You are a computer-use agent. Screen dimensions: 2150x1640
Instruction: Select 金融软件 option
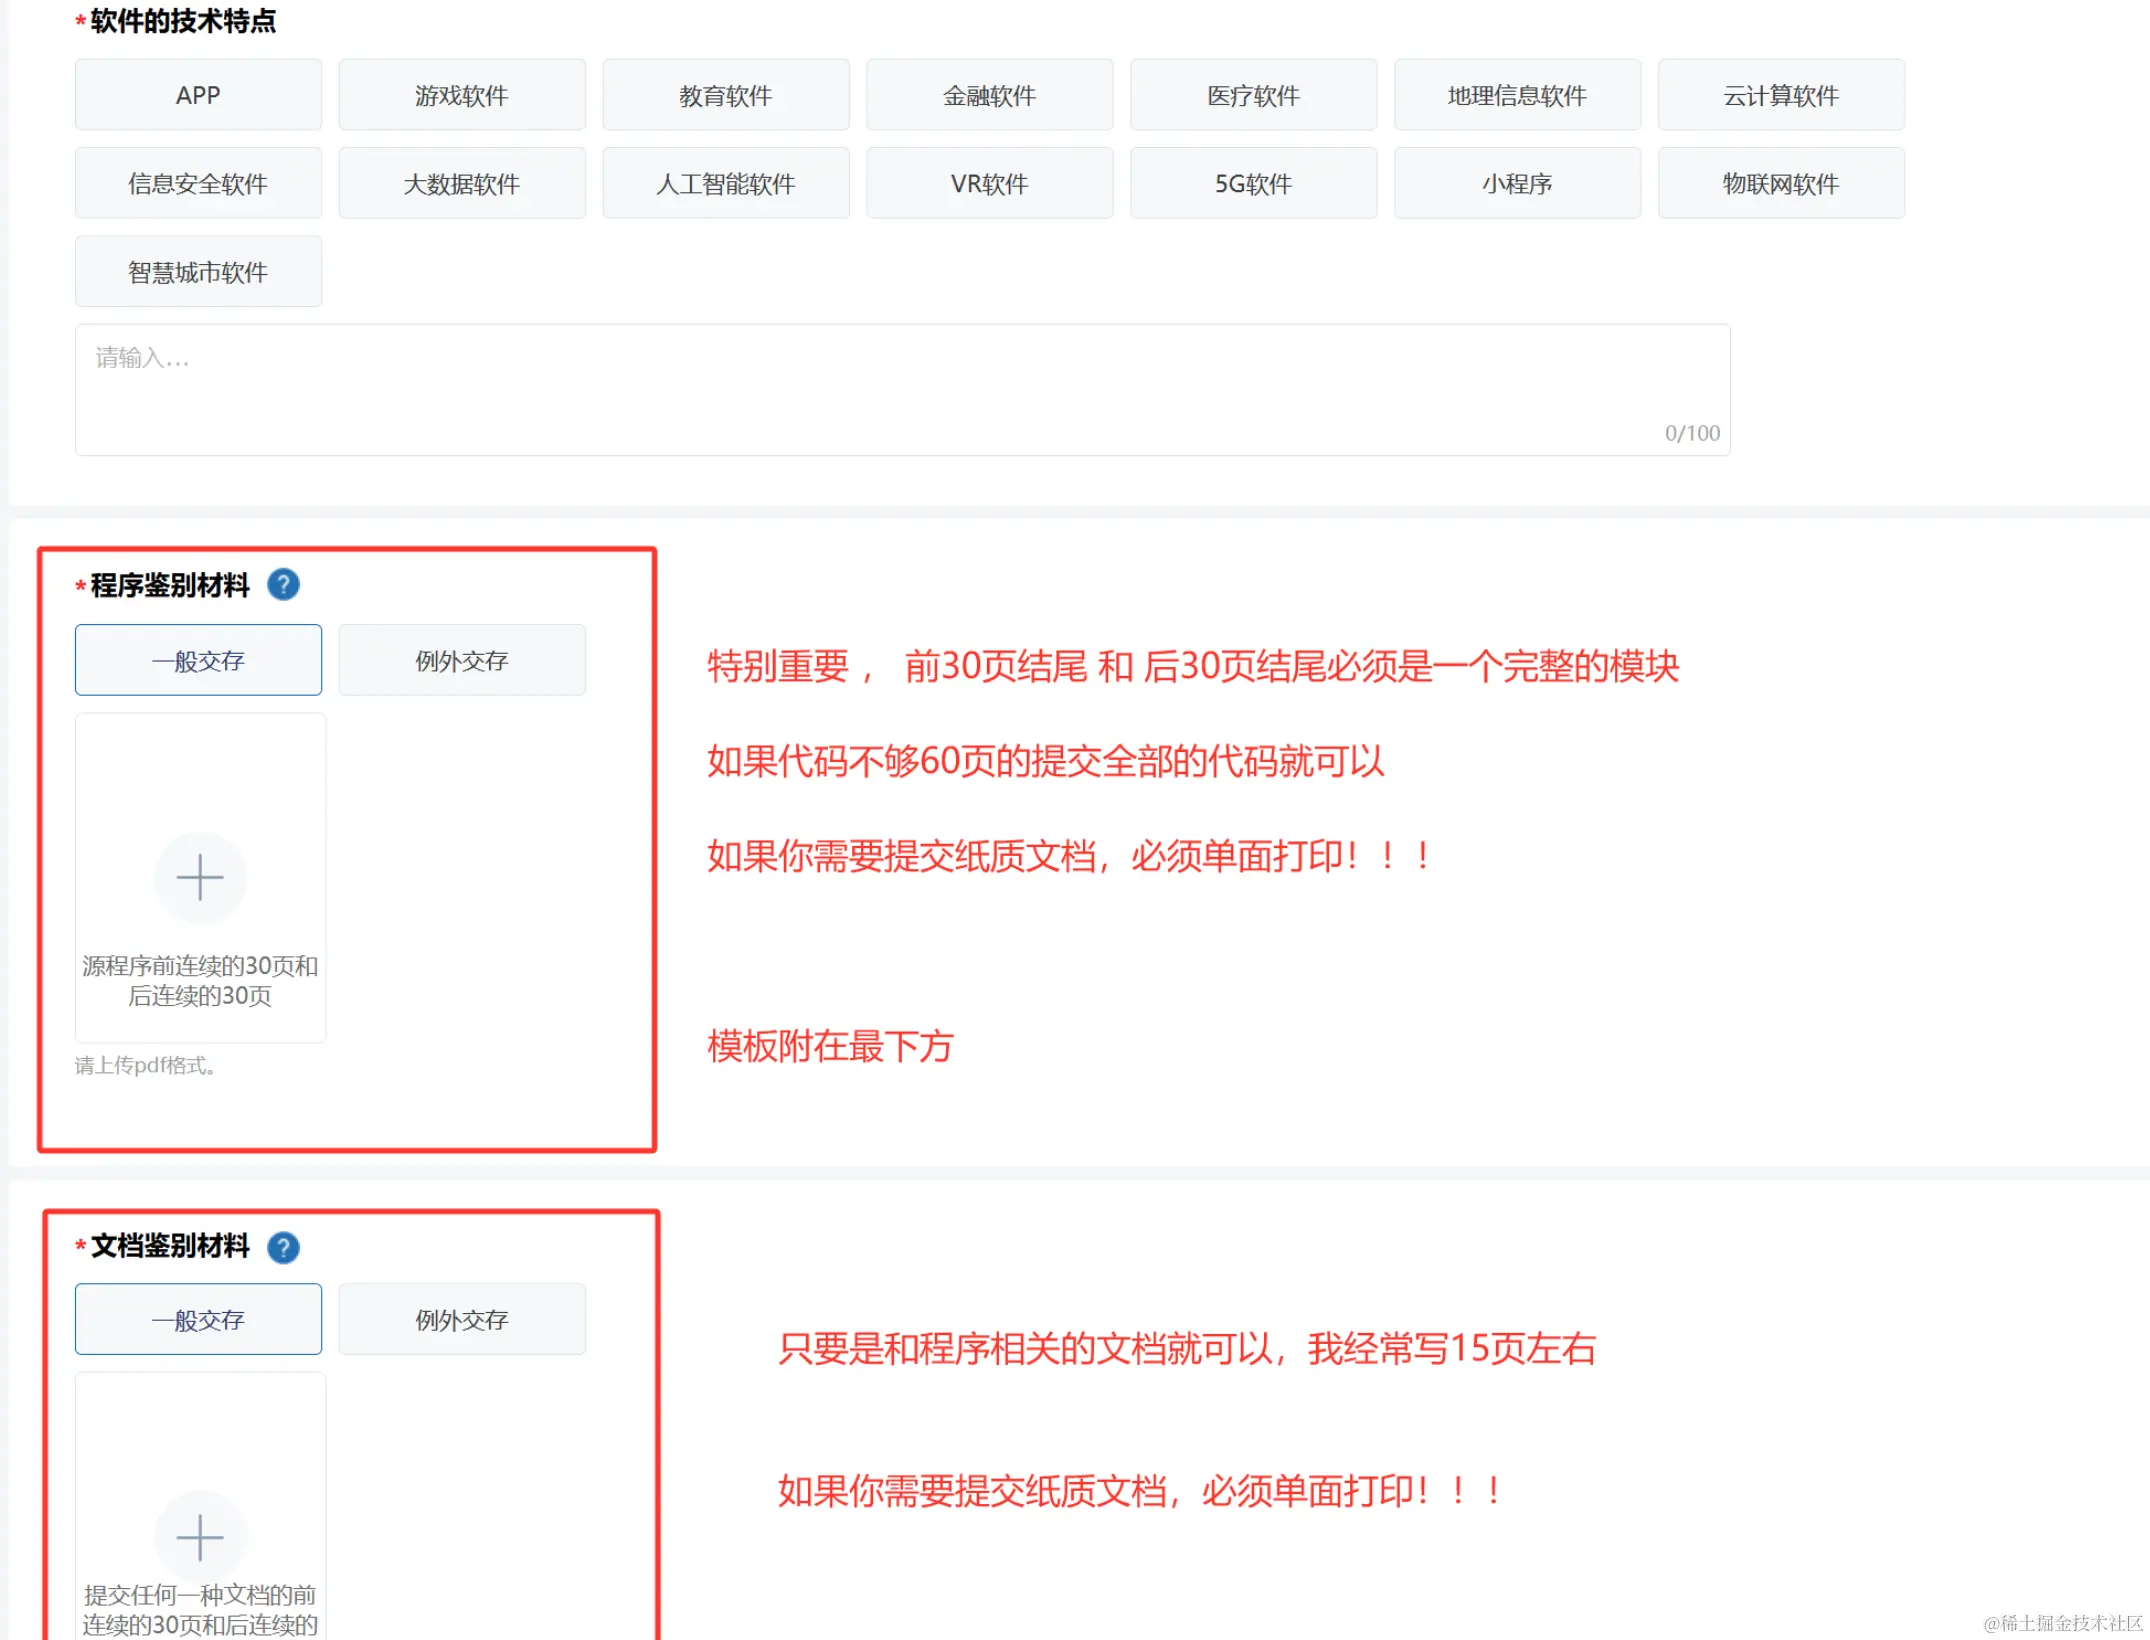click(988, 95)
